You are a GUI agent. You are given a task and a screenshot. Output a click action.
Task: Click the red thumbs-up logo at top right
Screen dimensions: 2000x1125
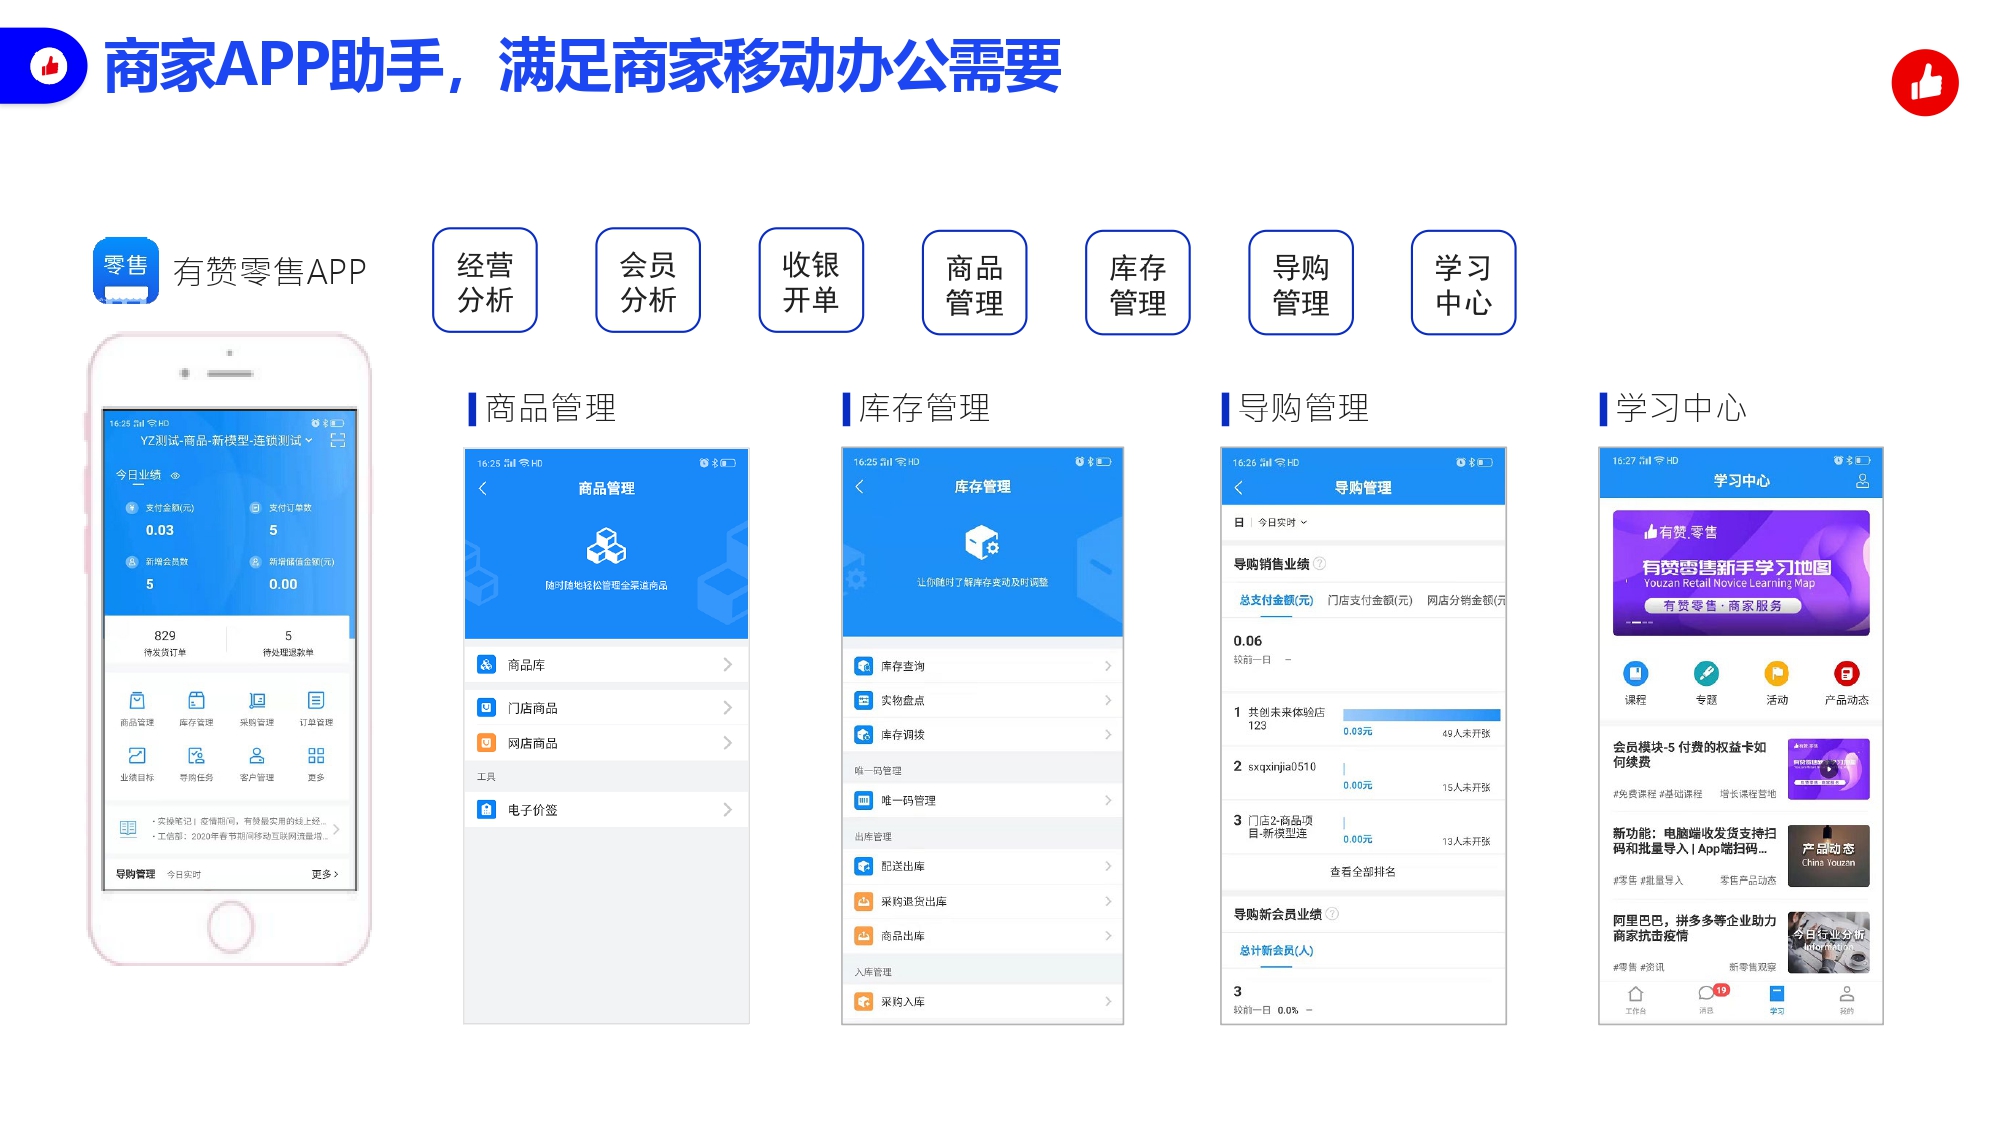coord(1924,83)
